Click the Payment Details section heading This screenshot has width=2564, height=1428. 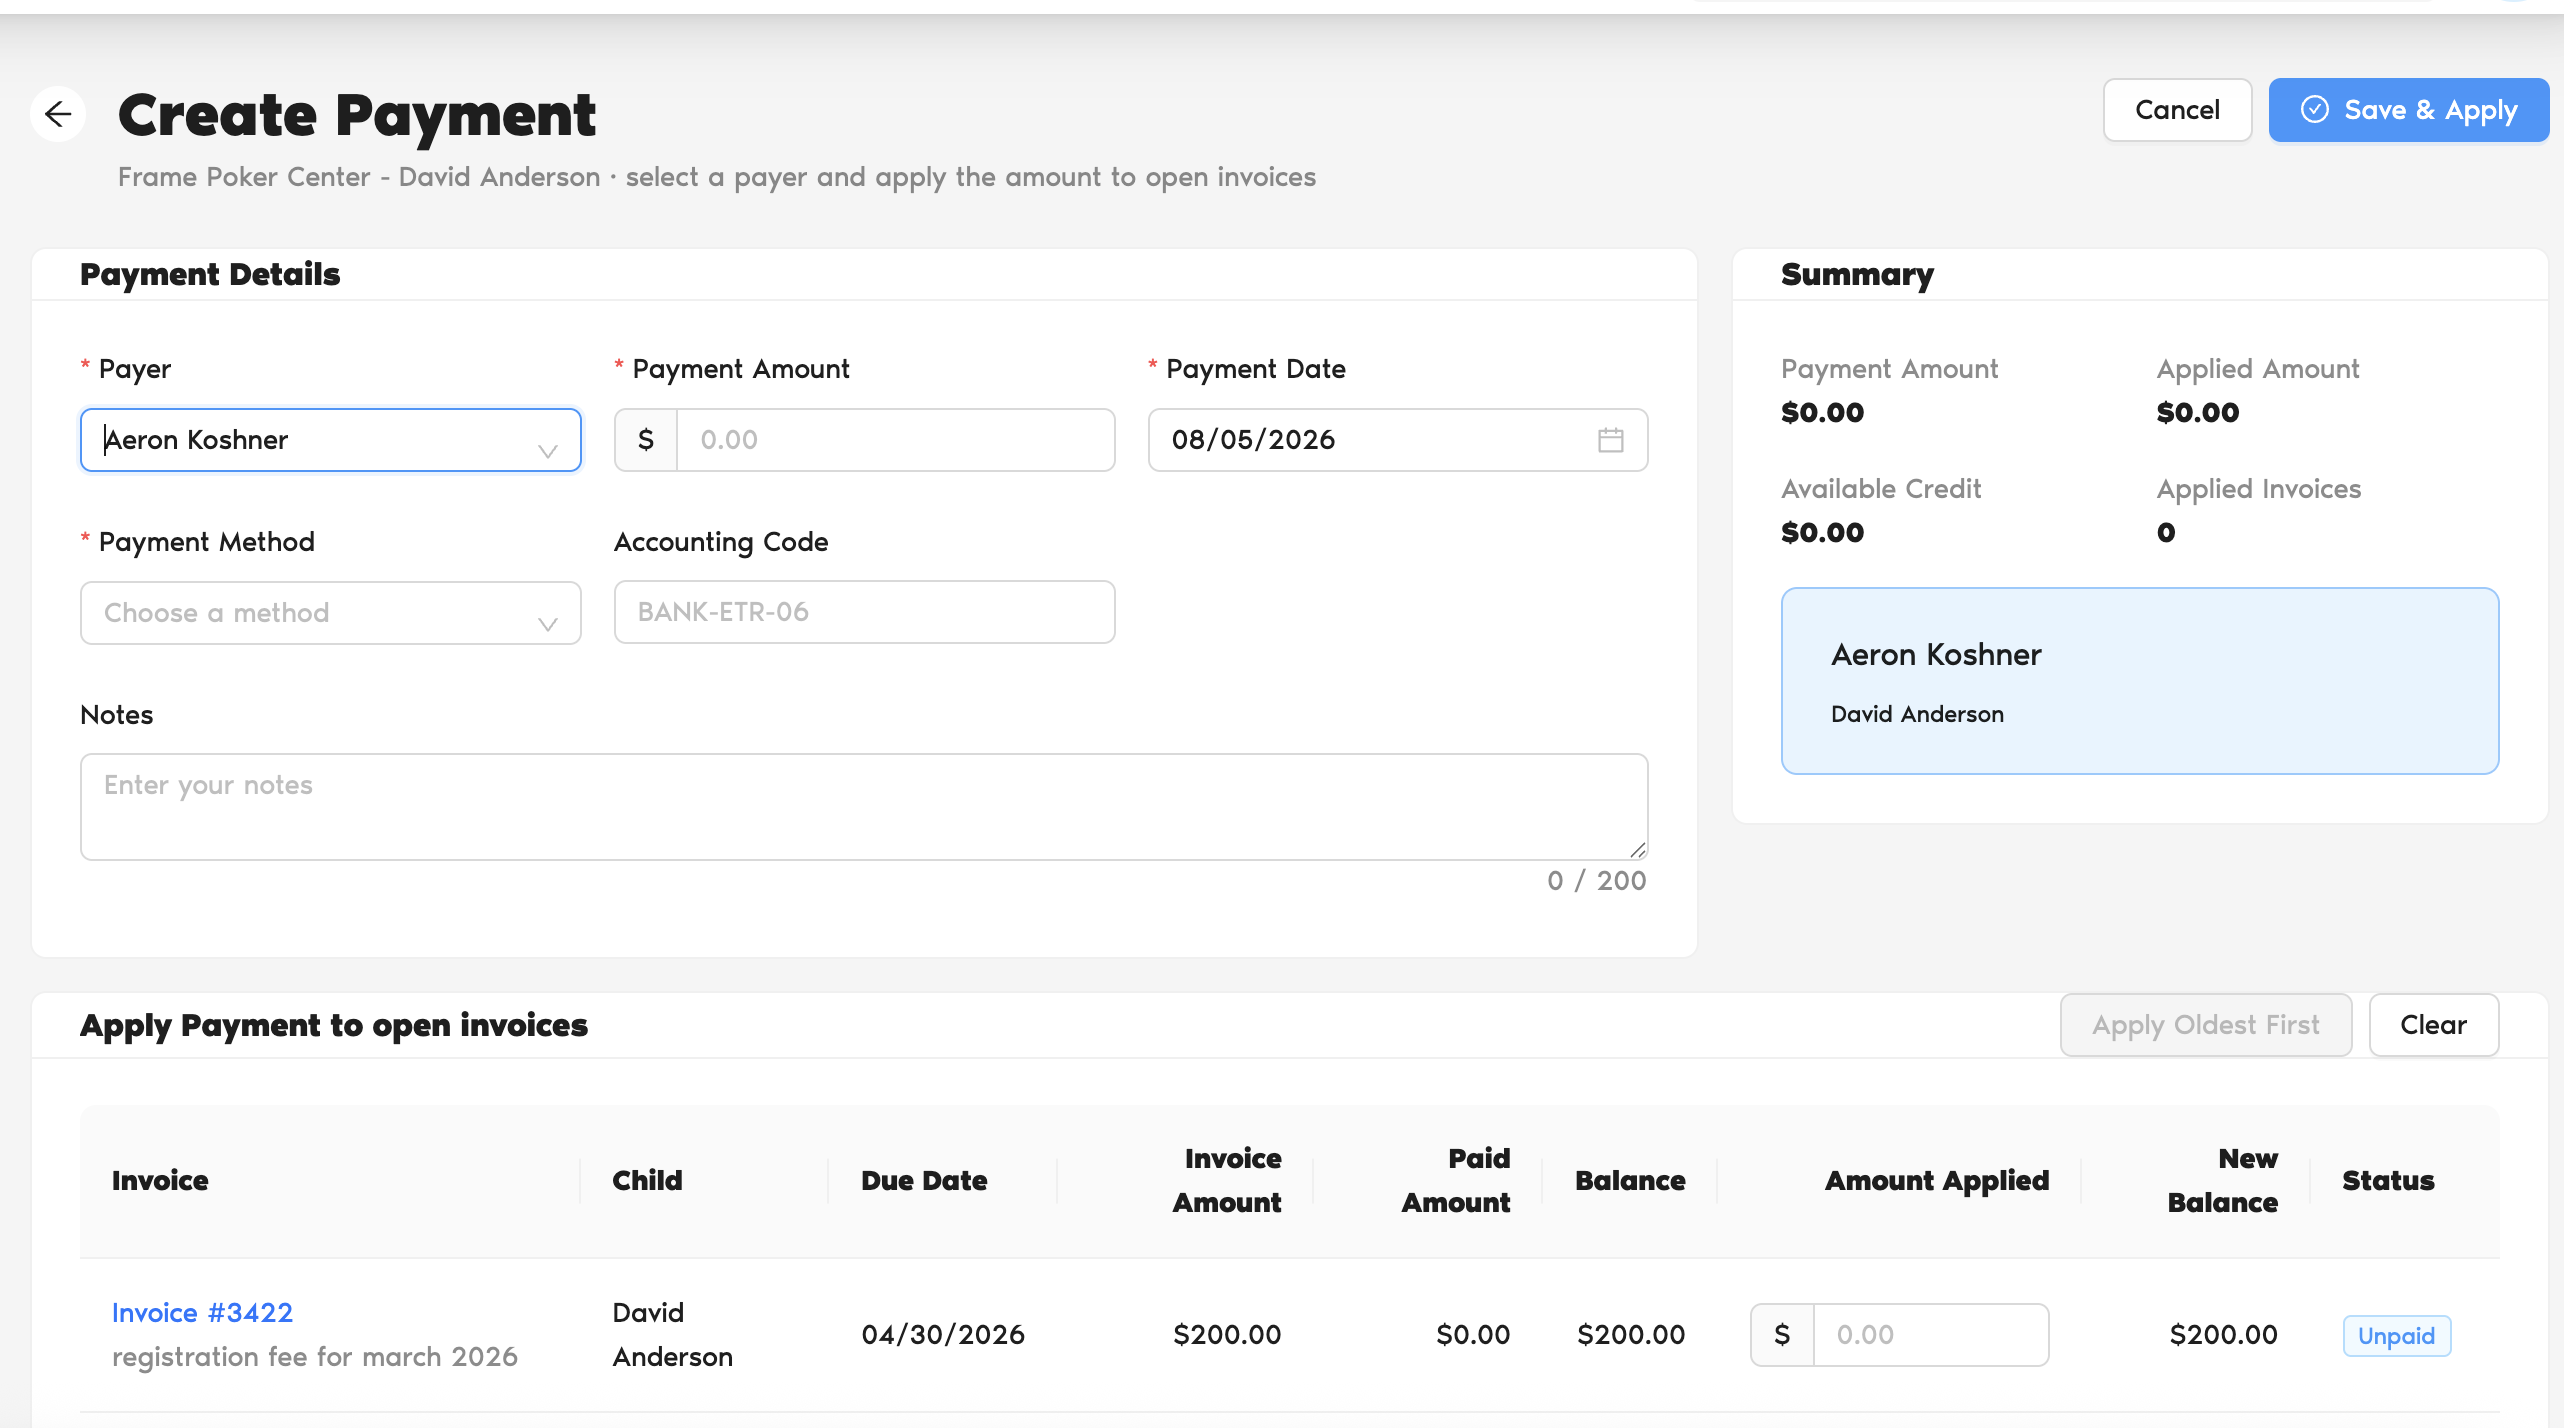coord(210,275)
